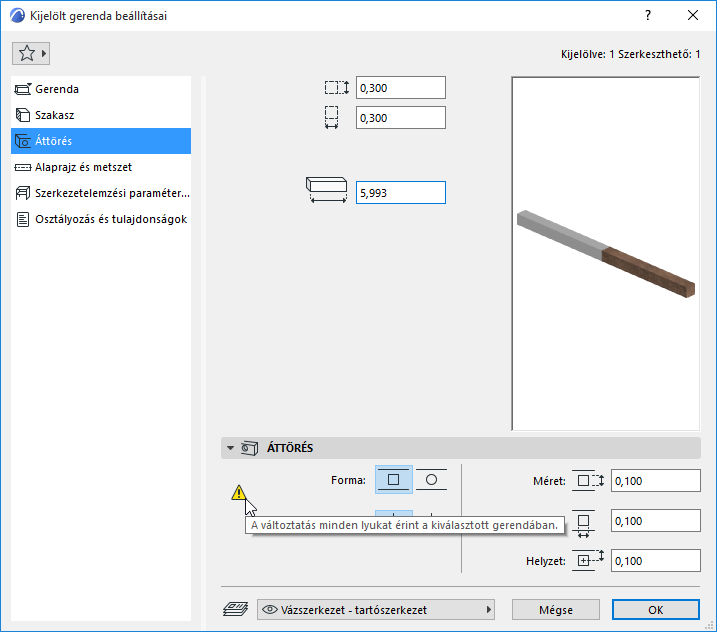
Task: Click the hole height Méret icon
Action: [588, 481]
